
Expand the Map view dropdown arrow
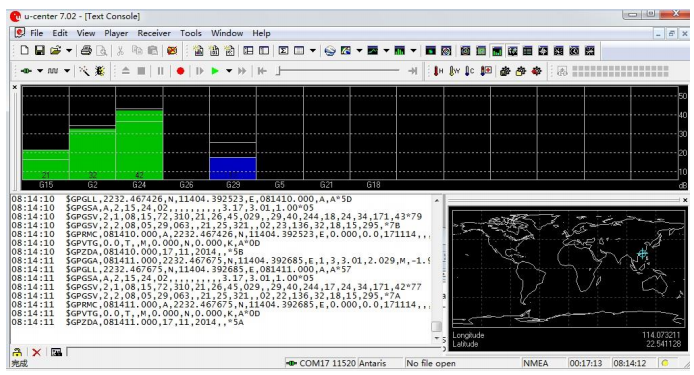[x=359, y=50]
